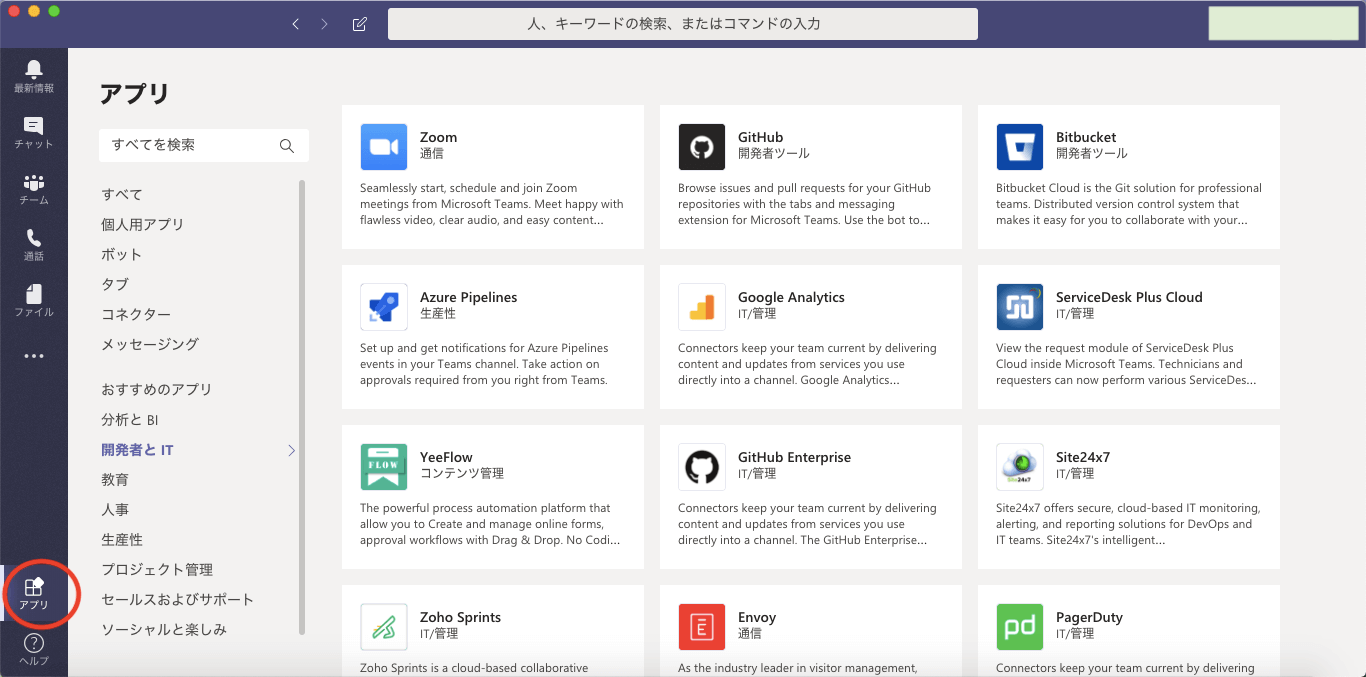The image size is (1366, 677).
Task: Click the ServiceDesk Plus Cloud title
Action: click(x=1129, y=298)
